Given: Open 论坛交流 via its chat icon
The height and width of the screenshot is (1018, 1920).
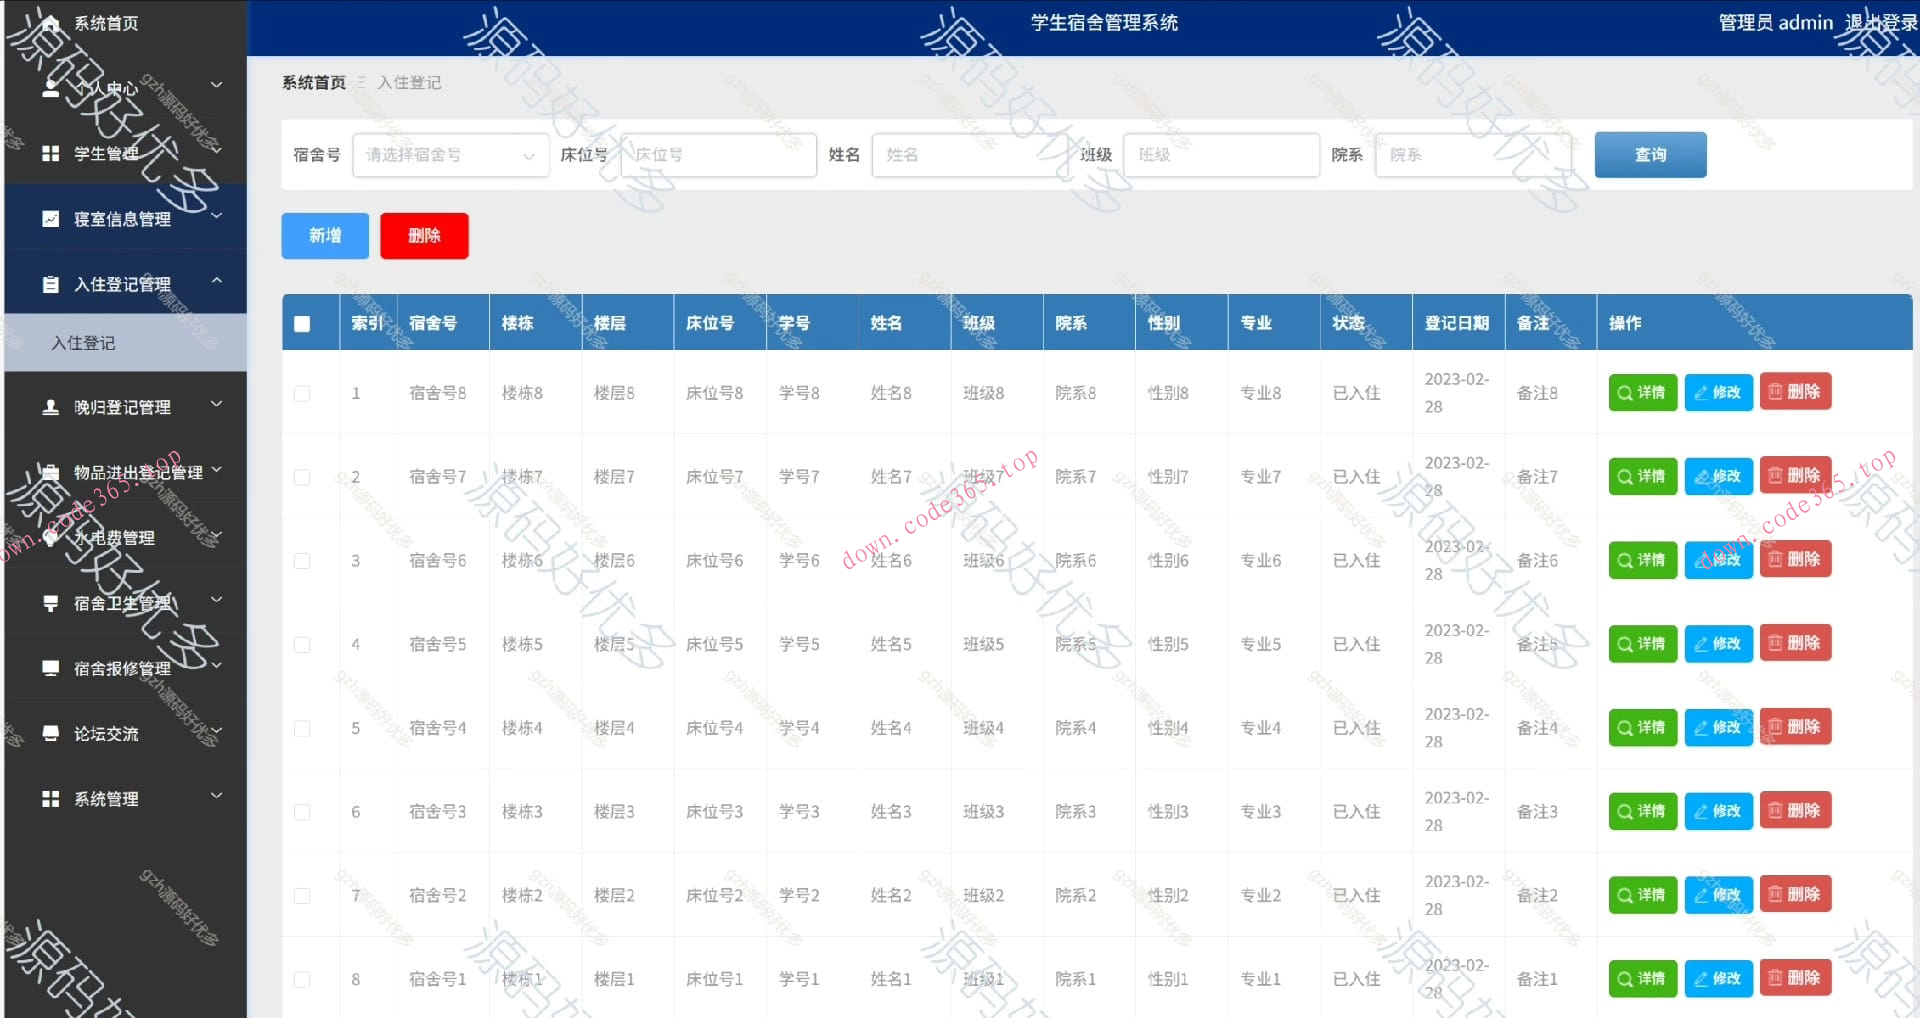Looking at the screenshot, I should pos(52,733).
